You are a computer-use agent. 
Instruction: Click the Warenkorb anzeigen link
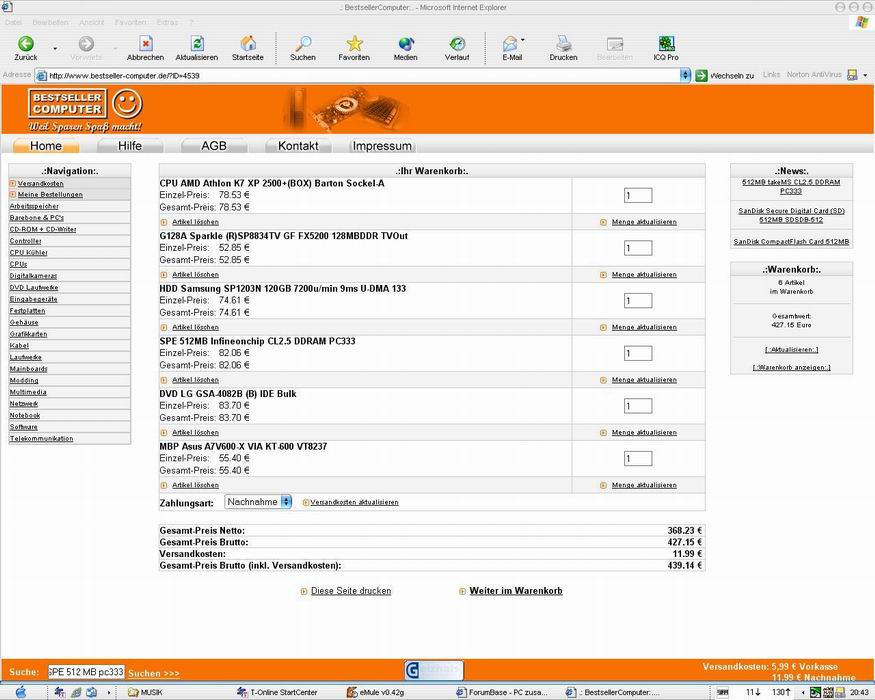(x=791, y=367)
